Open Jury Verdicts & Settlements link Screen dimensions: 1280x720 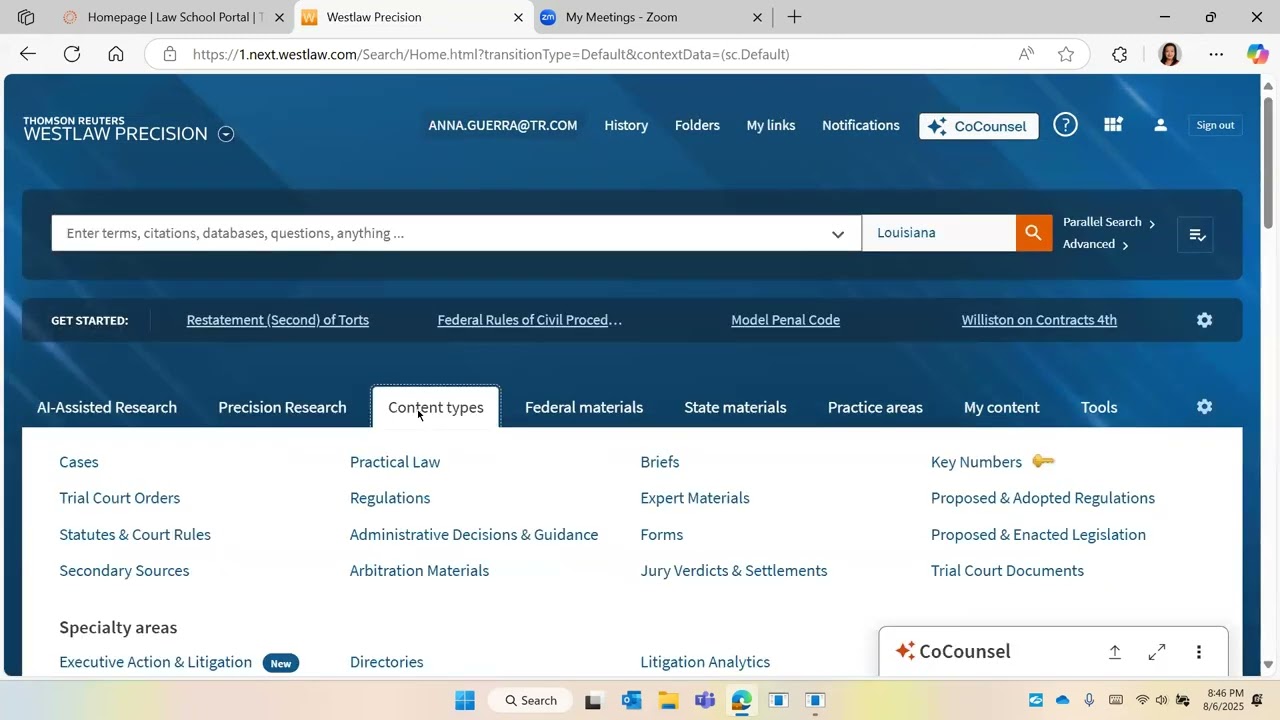tap(734, 571)
